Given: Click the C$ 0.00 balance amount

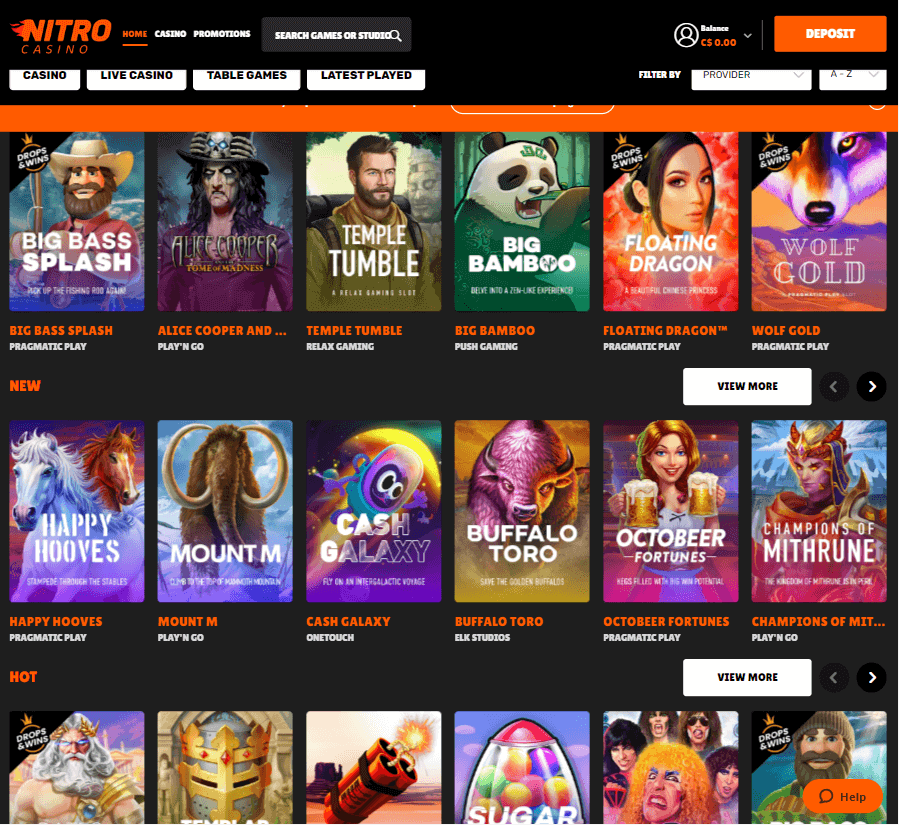Looking at the screenshot, I should (x=718, y=43).
